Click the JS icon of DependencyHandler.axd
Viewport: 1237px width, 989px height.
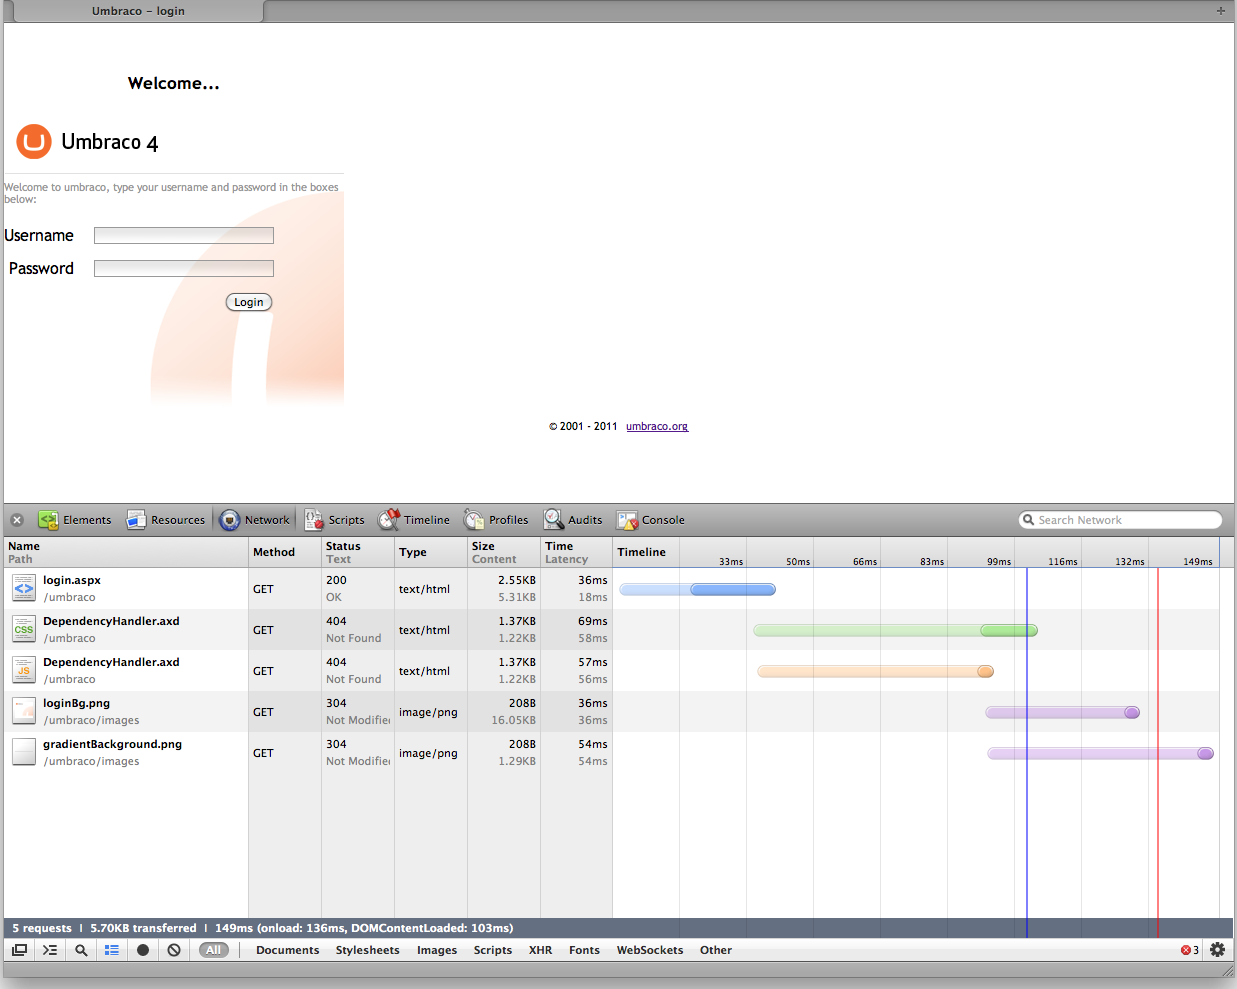pos(24,670)
